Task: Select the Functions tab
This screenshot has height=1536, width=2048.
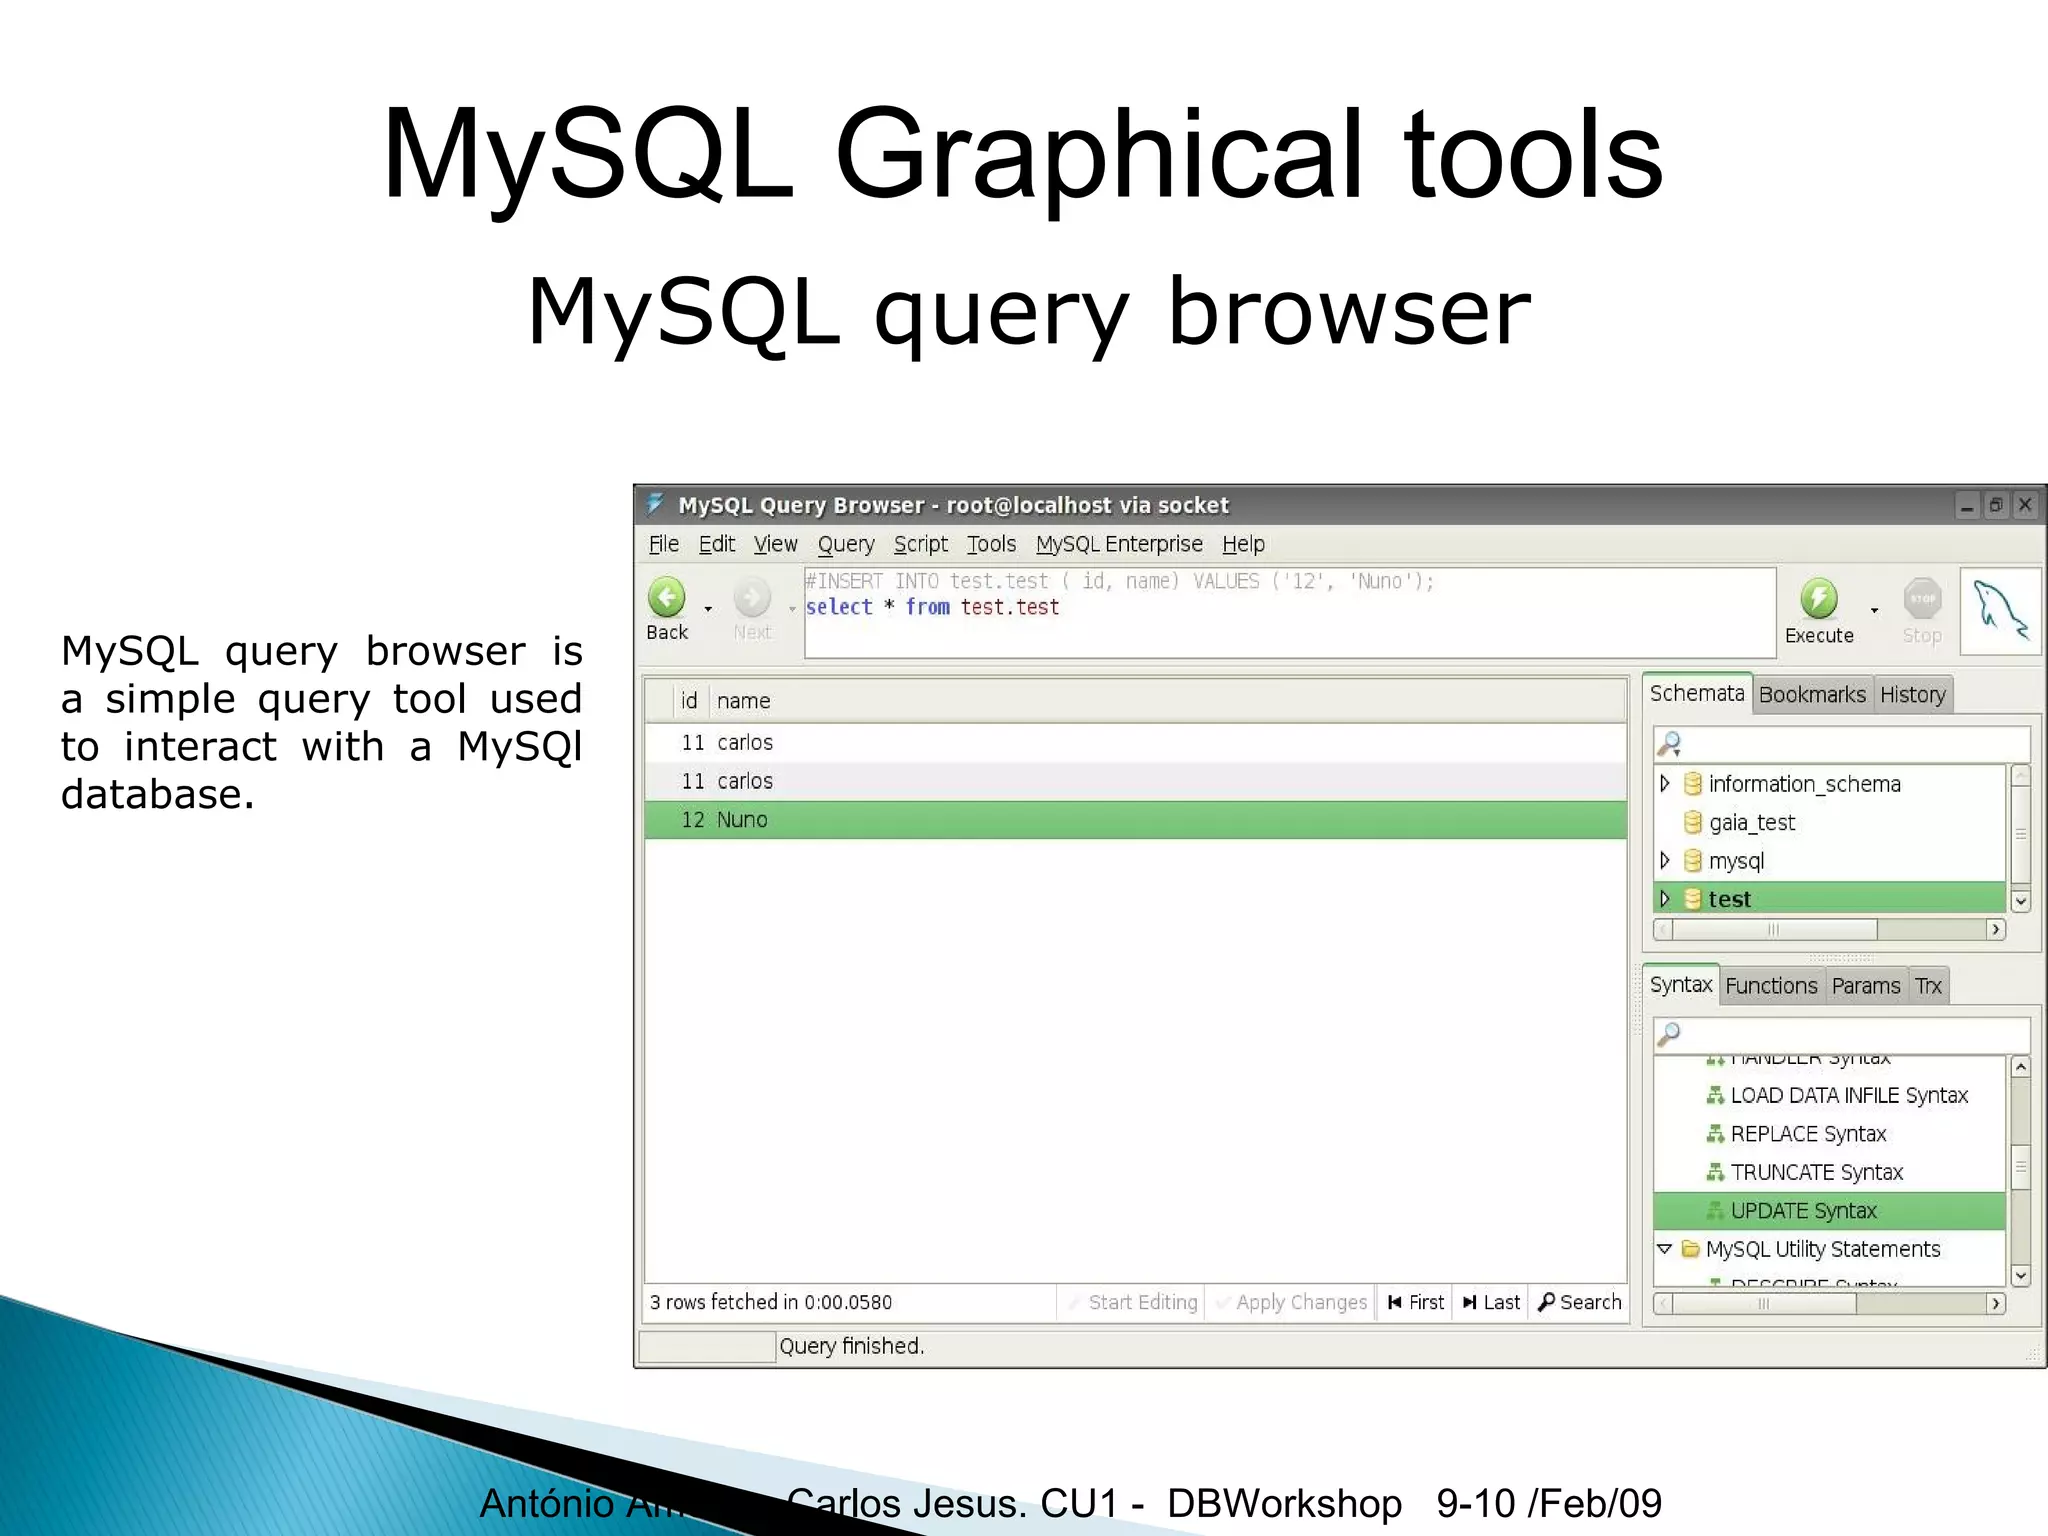Action: click(x=1771, y=985)
